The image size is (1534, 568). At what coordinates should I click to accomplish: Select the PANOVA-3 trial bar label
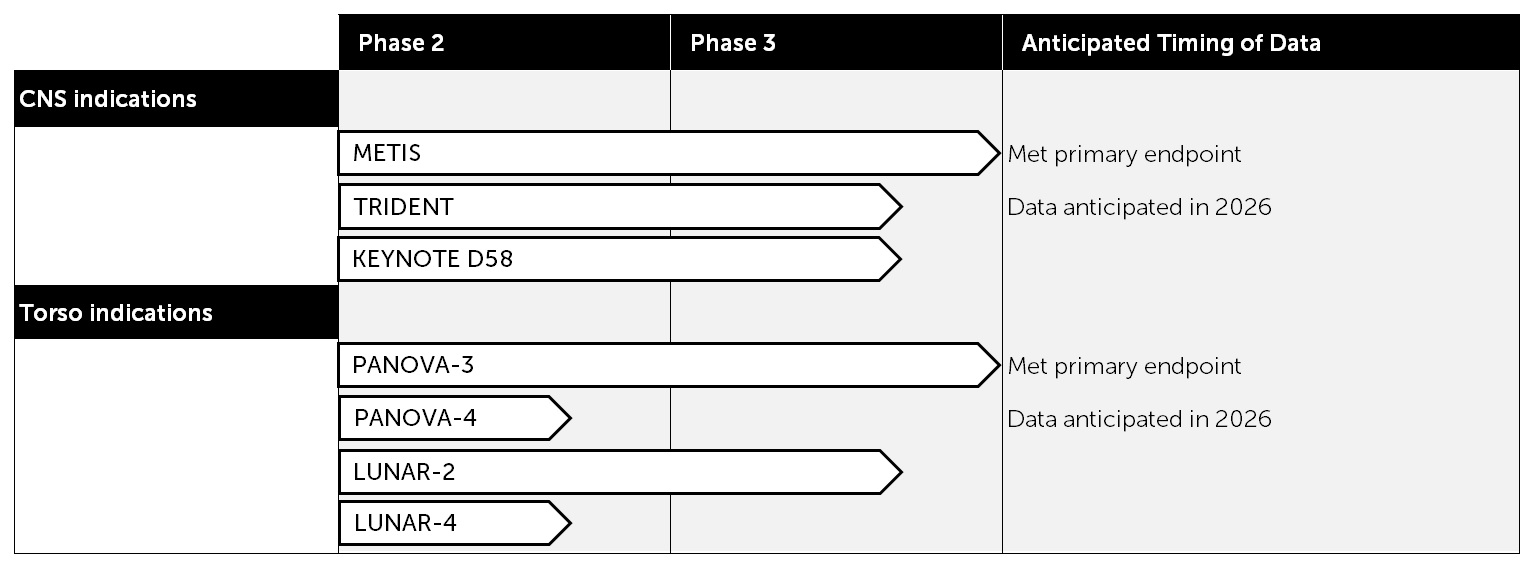click(x=413, y=365)
